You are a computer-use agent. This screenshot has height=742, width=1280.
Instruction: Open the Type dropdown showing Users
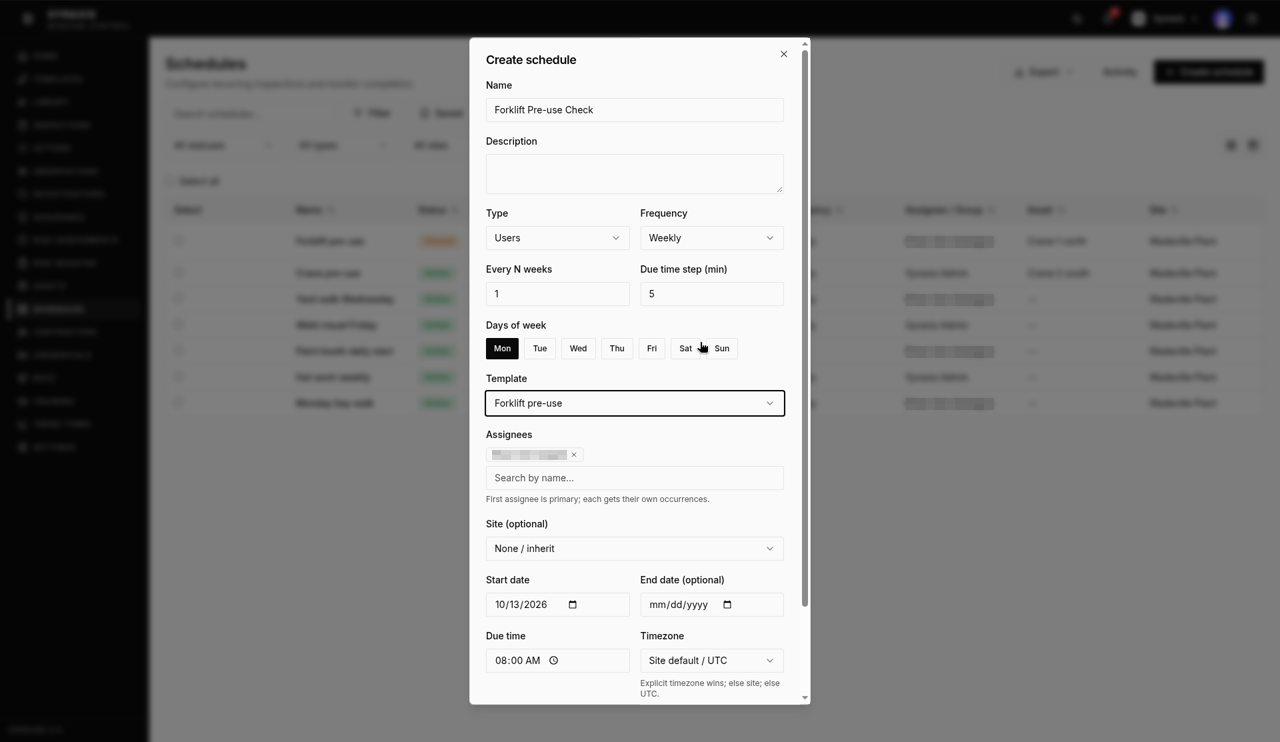point(557,238)
